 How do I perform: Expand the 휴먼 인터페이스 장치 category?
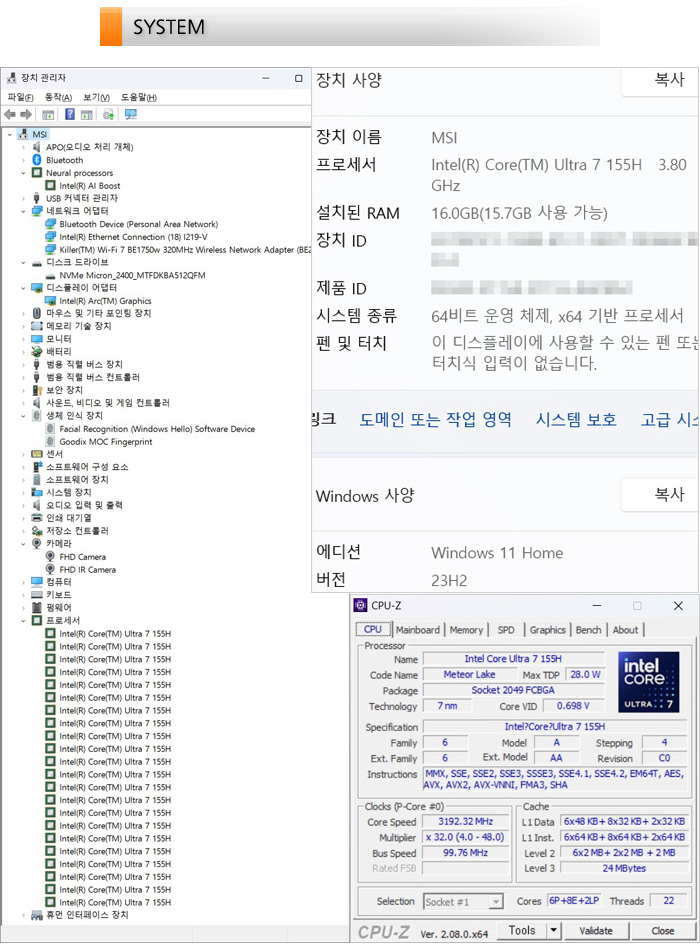click(x=24, y=915)
